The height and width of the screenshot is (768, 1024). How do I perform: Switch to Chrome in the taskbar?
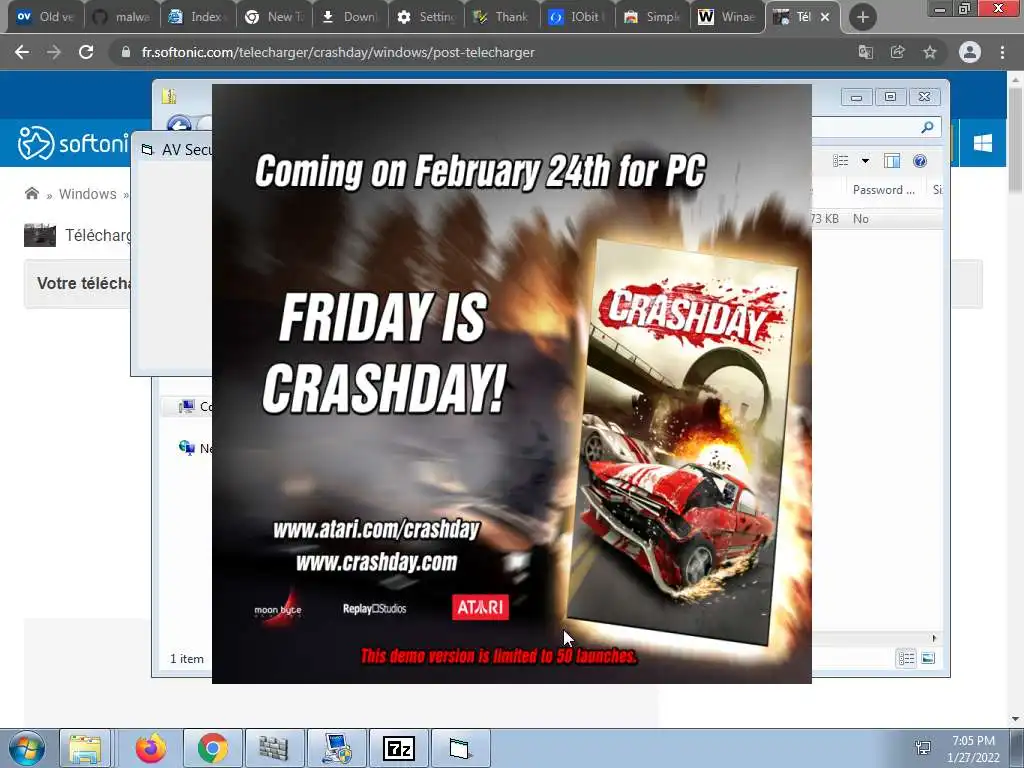(213, 748)
